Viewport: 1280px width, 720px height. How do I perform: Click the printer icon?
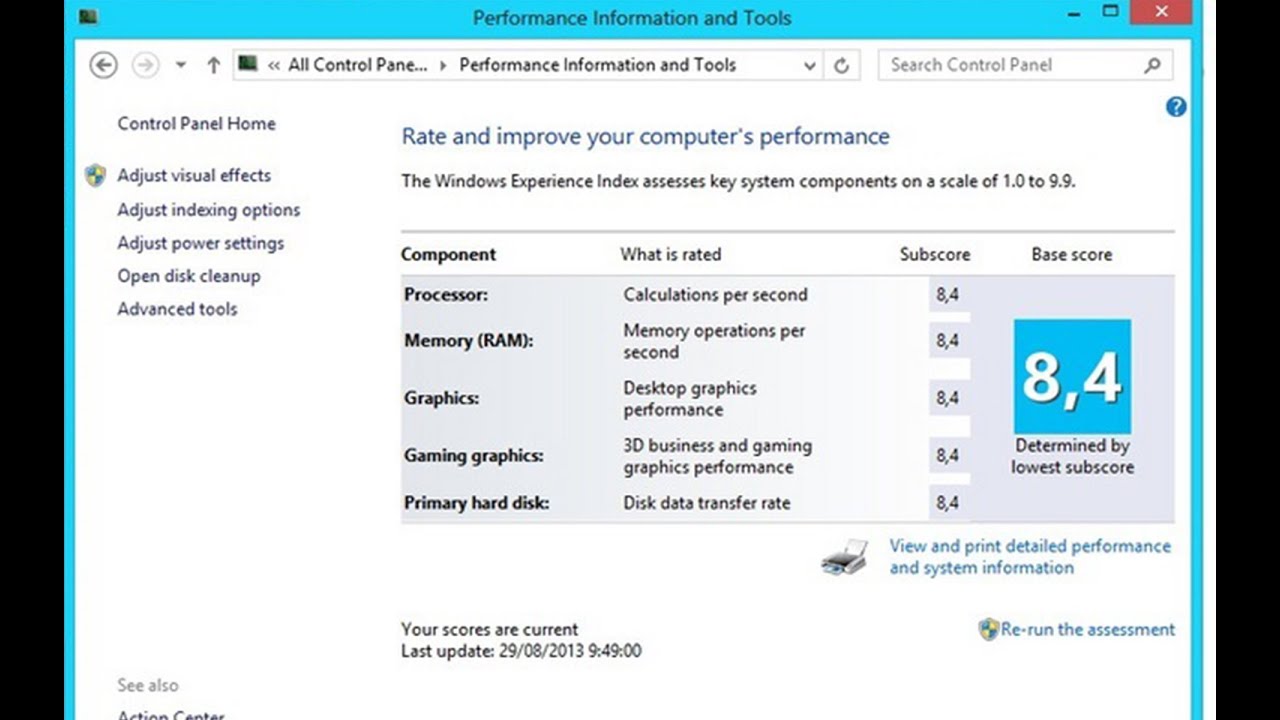pos(845,557)
